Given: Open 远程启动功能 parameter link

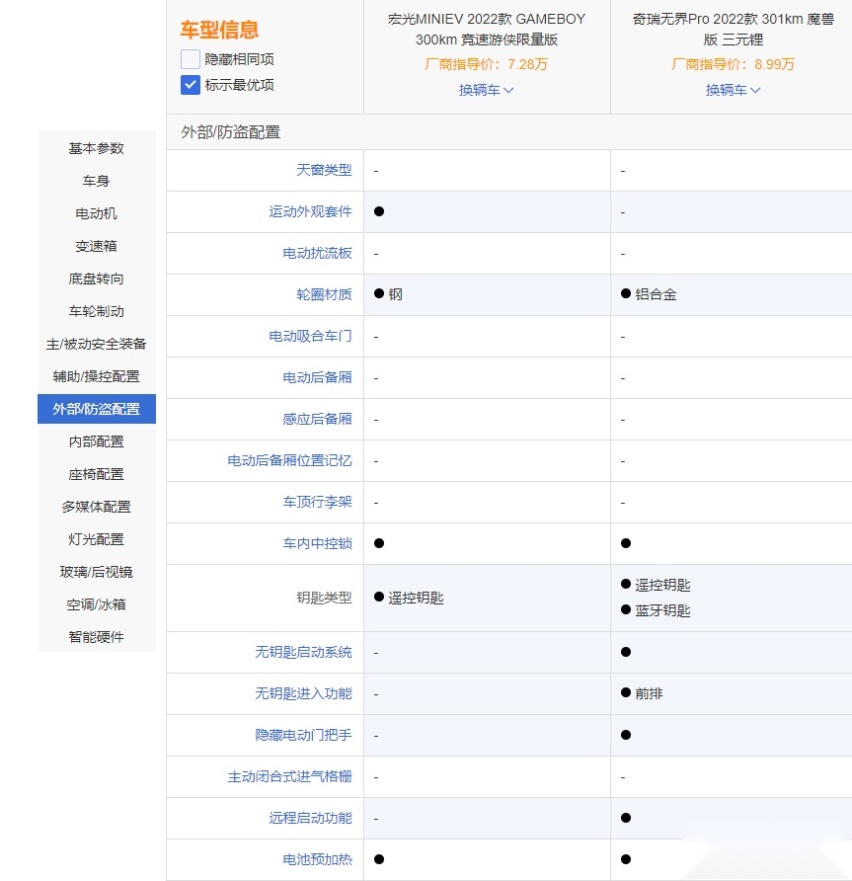Looking at the screenshot, I should pyautogui.click(x=310, y=818).
